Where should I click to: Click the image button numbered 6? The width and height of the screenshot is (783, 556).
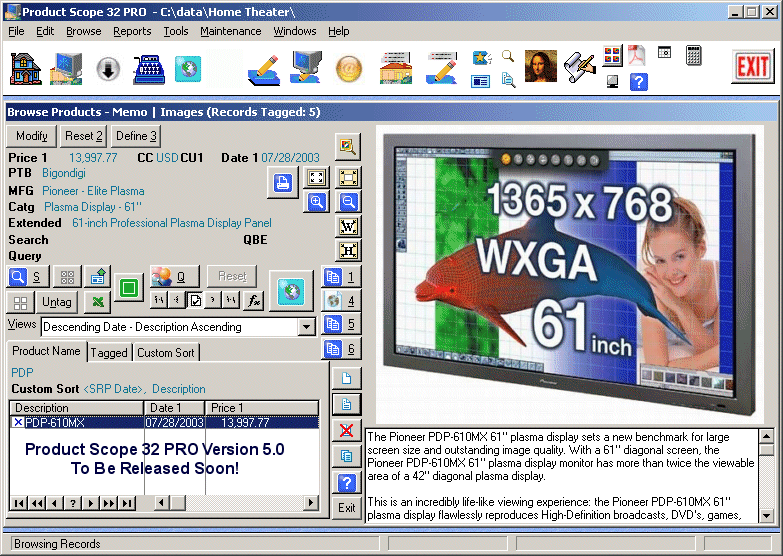coord(341,348)
